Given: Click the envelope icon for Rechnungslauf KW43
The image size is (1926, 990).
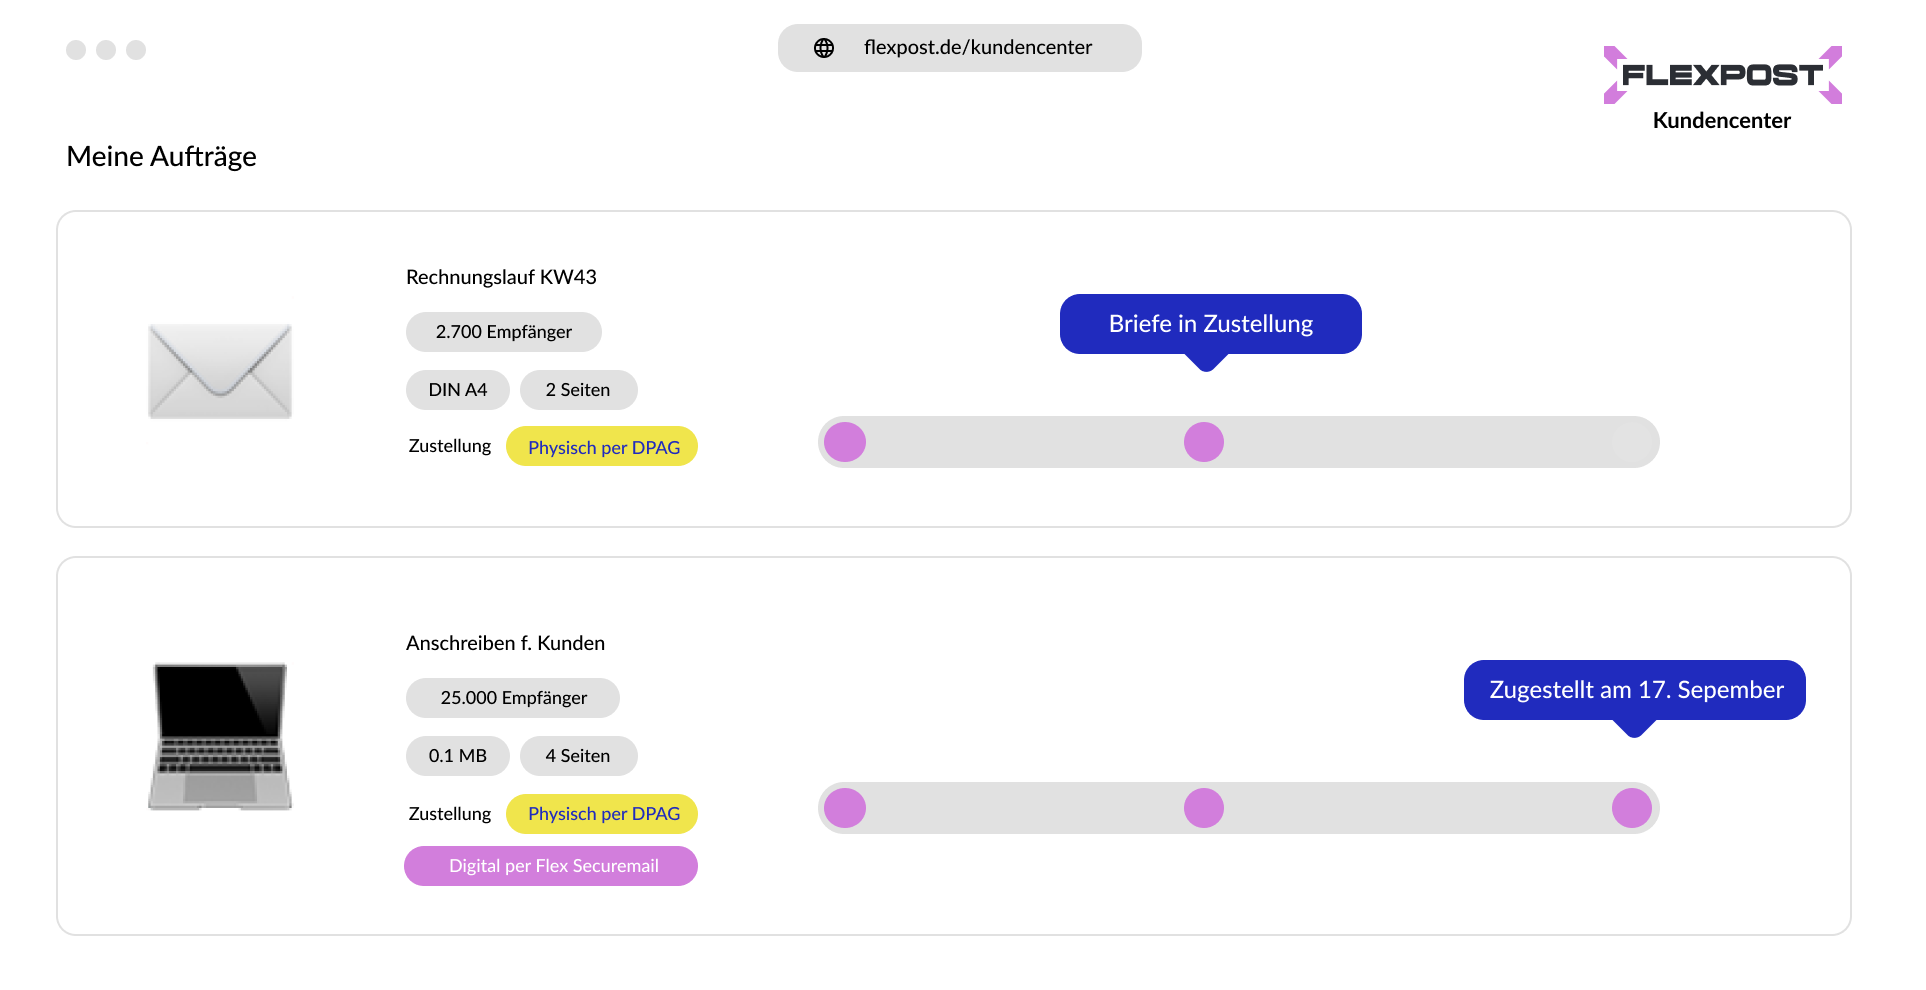Looking at the screenshot, I should pos(220,371).
